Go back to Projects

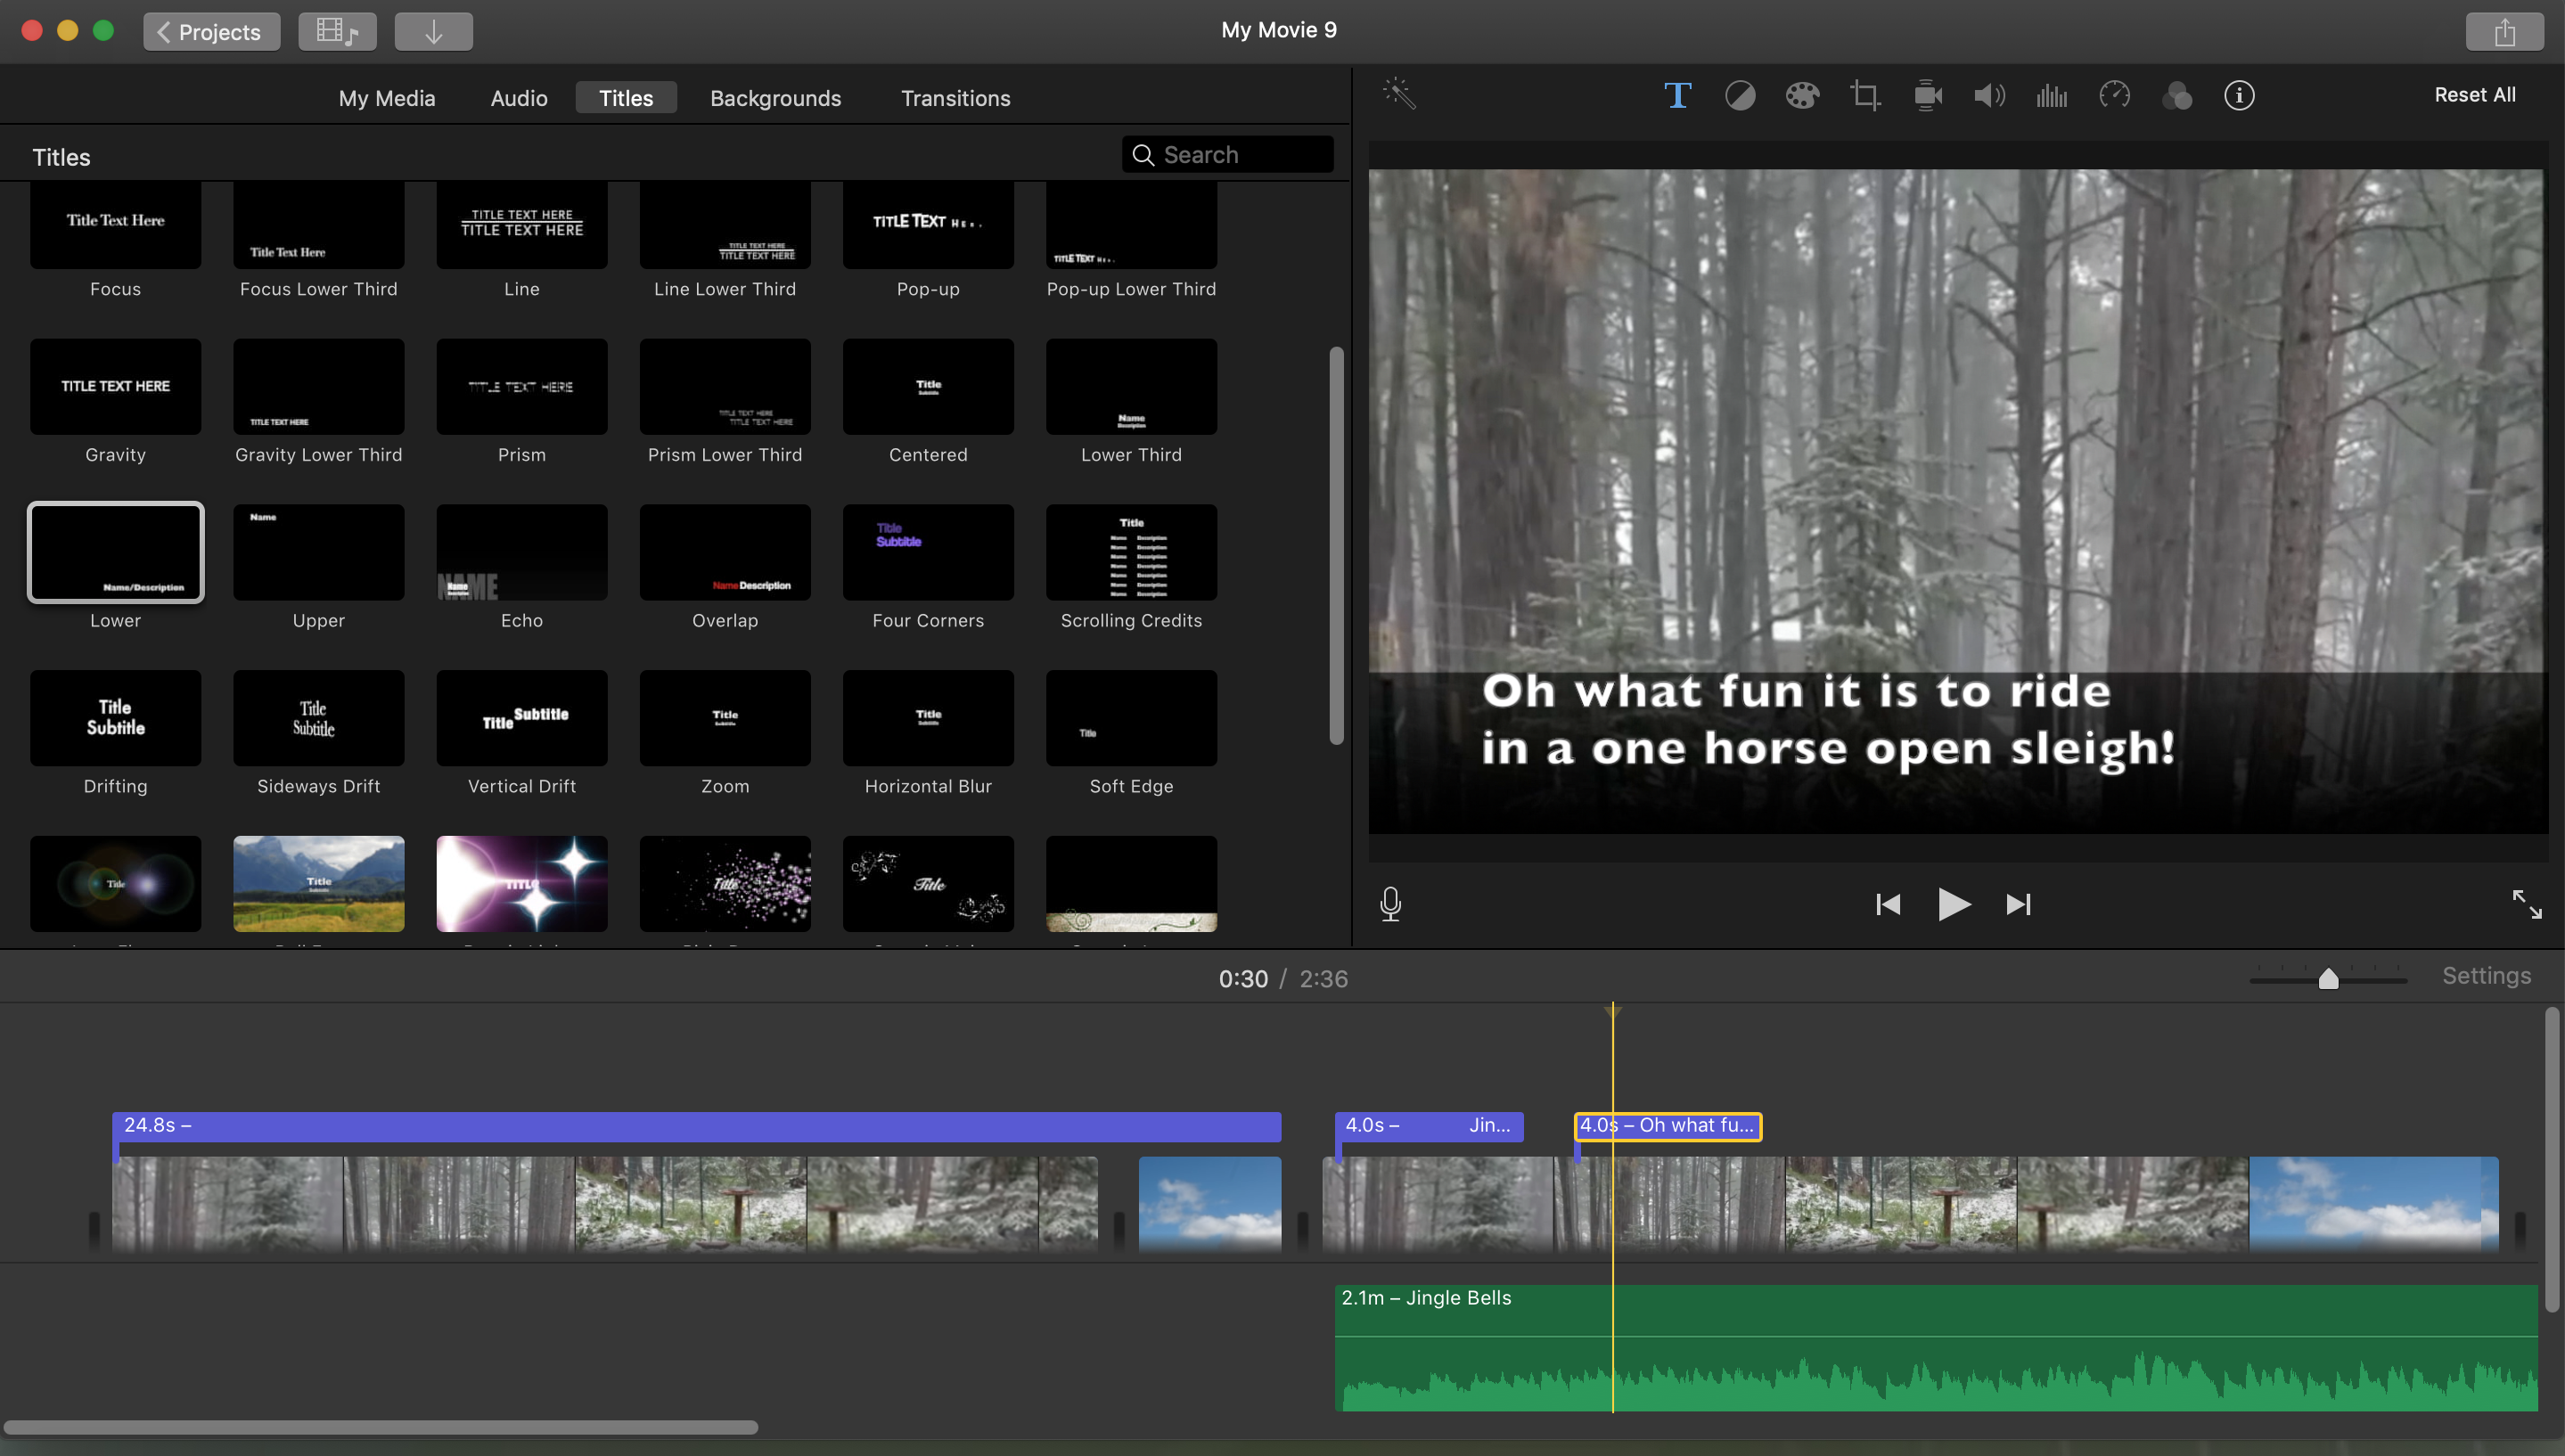click(x=211, y=32)
